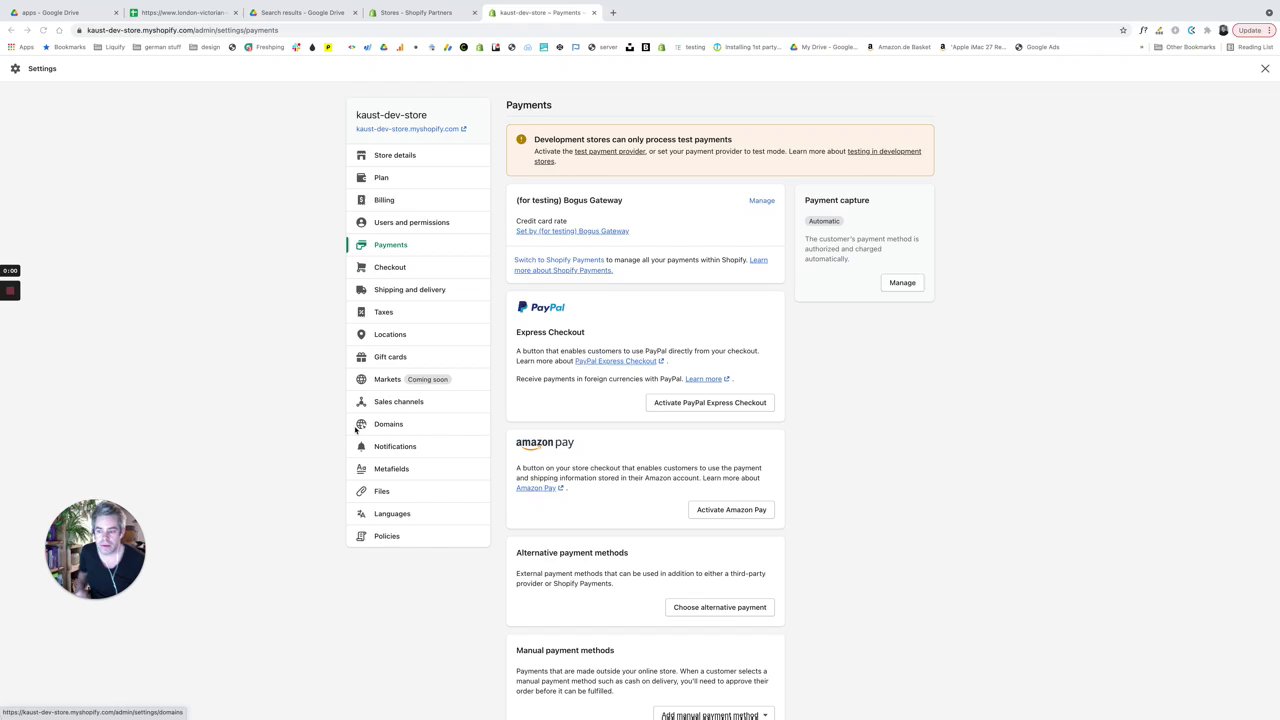Screen dimensions: 1280x720
Task: Open the Add manual payment method dropdown
Action: pyautogui.click(x=715, y=715)
